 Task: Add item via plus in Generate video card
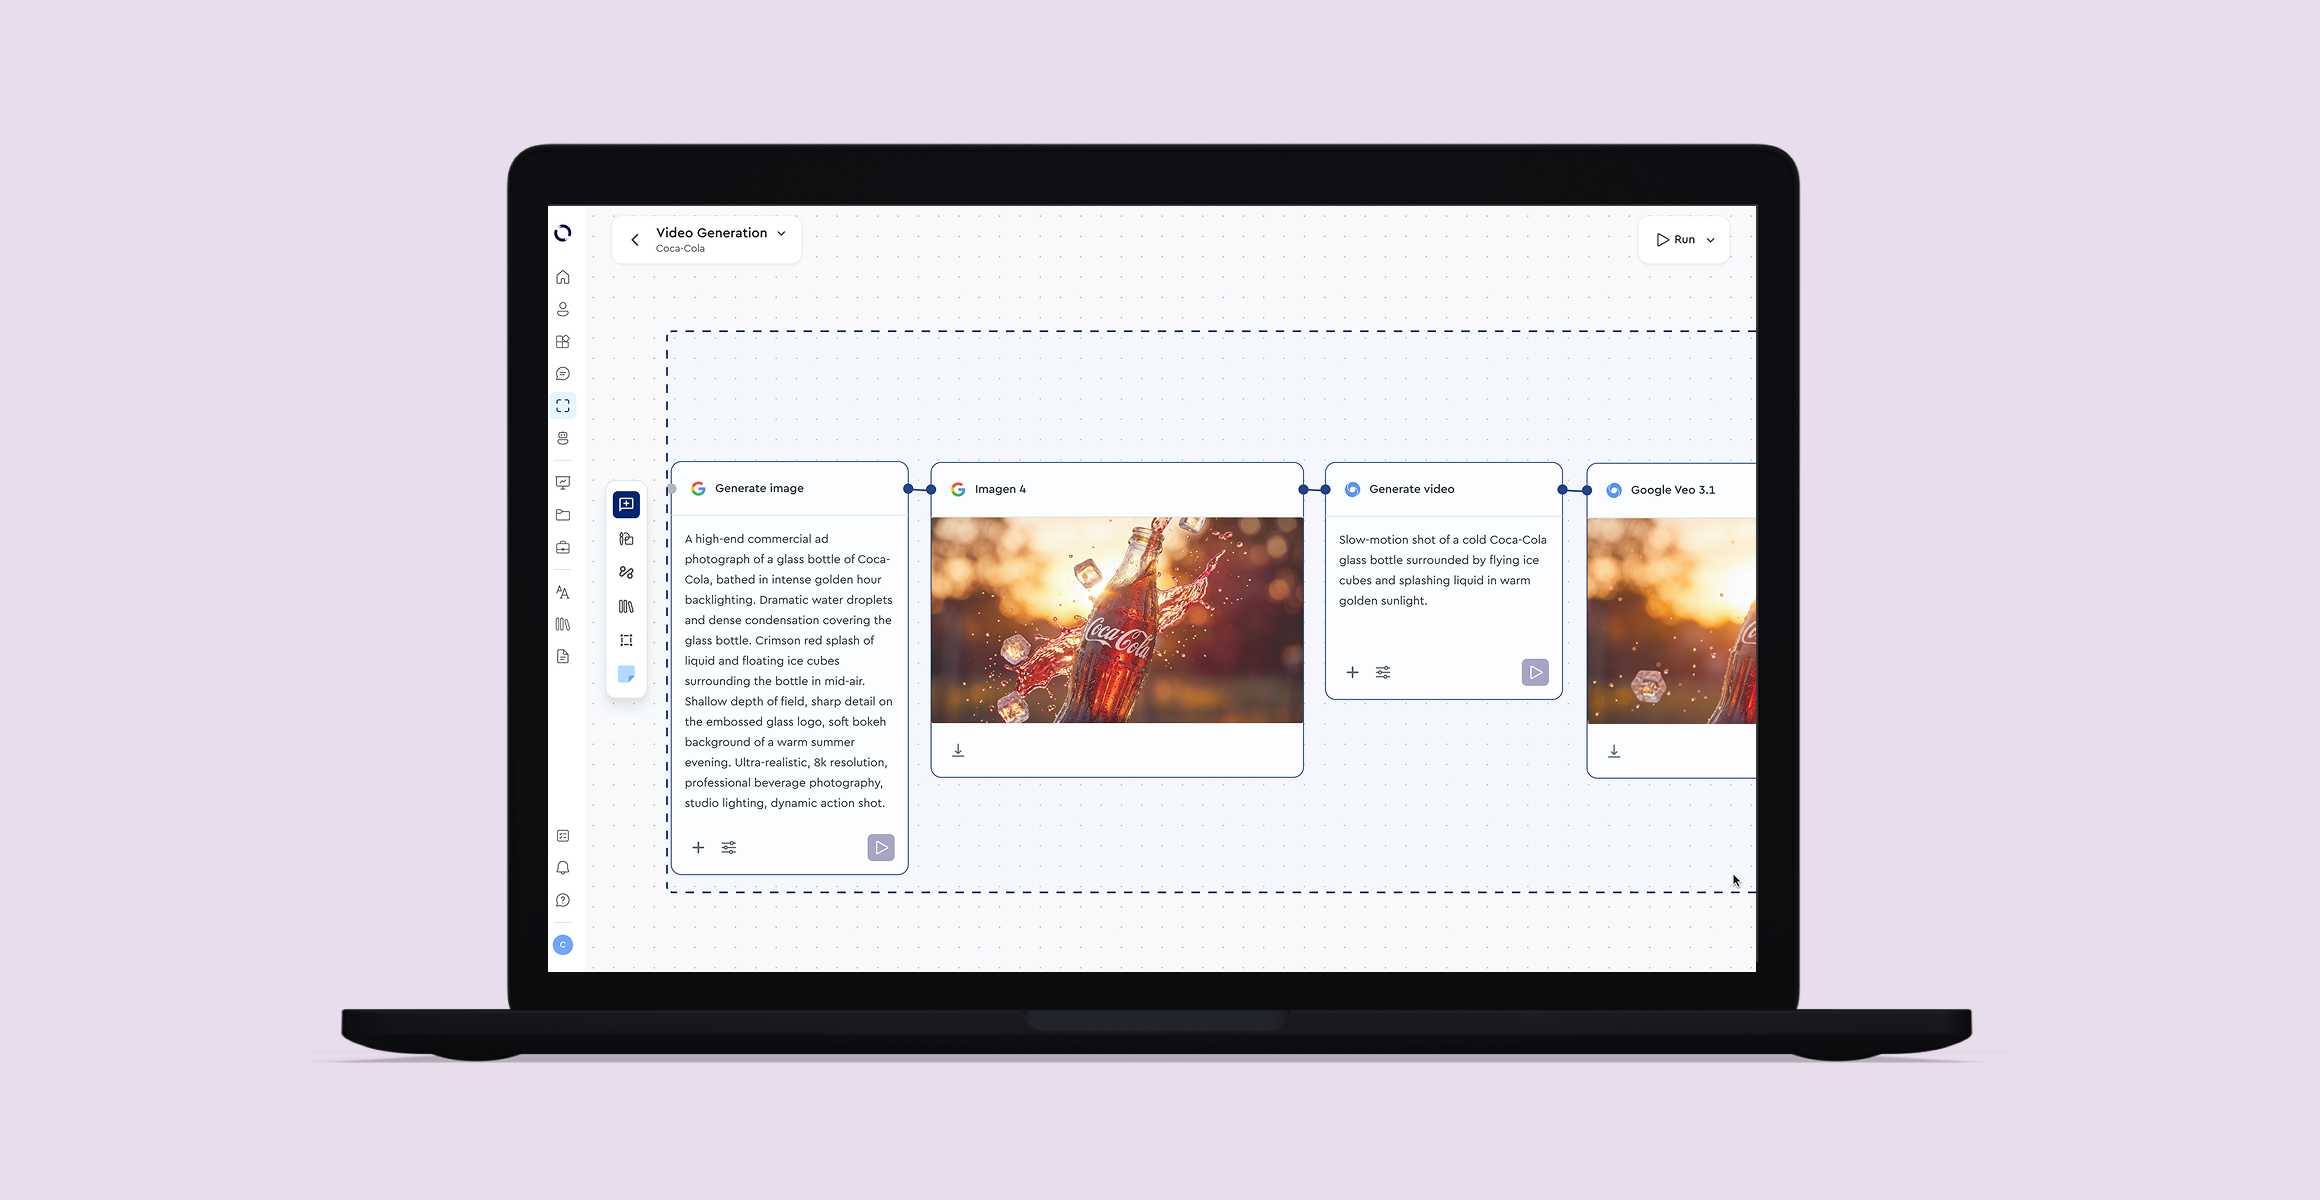[1352, 673]
